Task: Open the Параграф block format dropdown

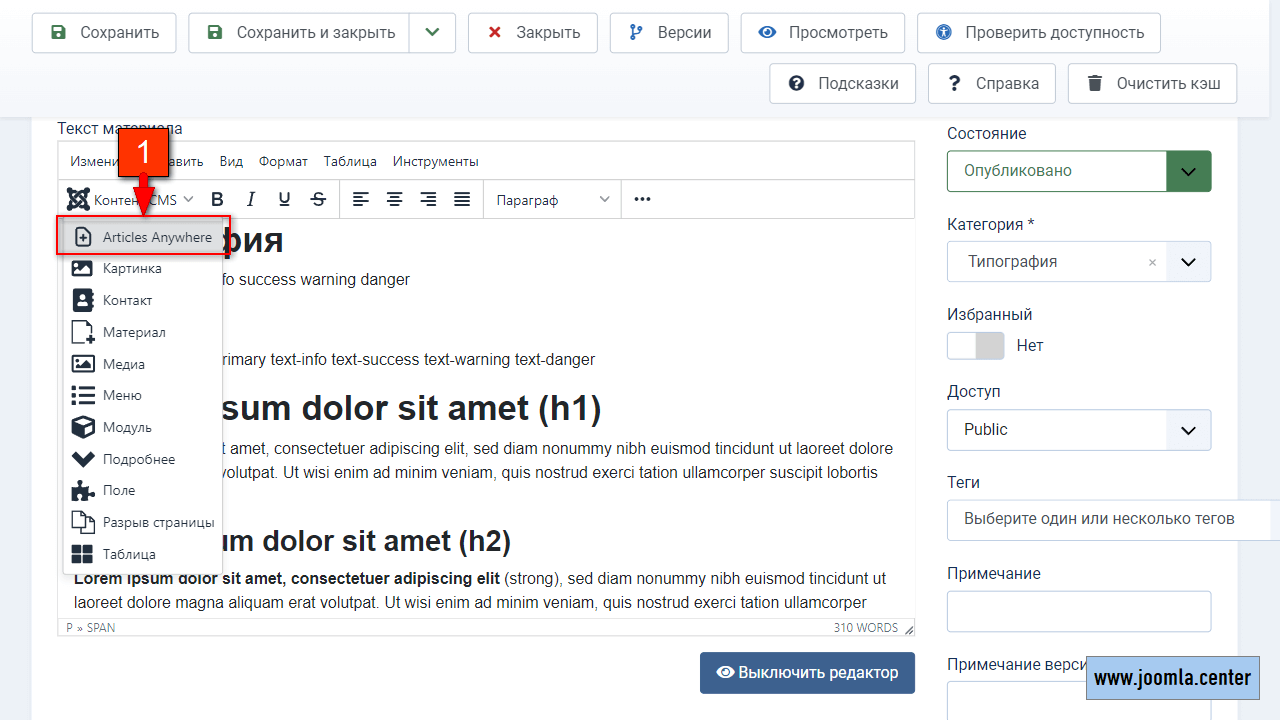Action: (x=552, y=199)
